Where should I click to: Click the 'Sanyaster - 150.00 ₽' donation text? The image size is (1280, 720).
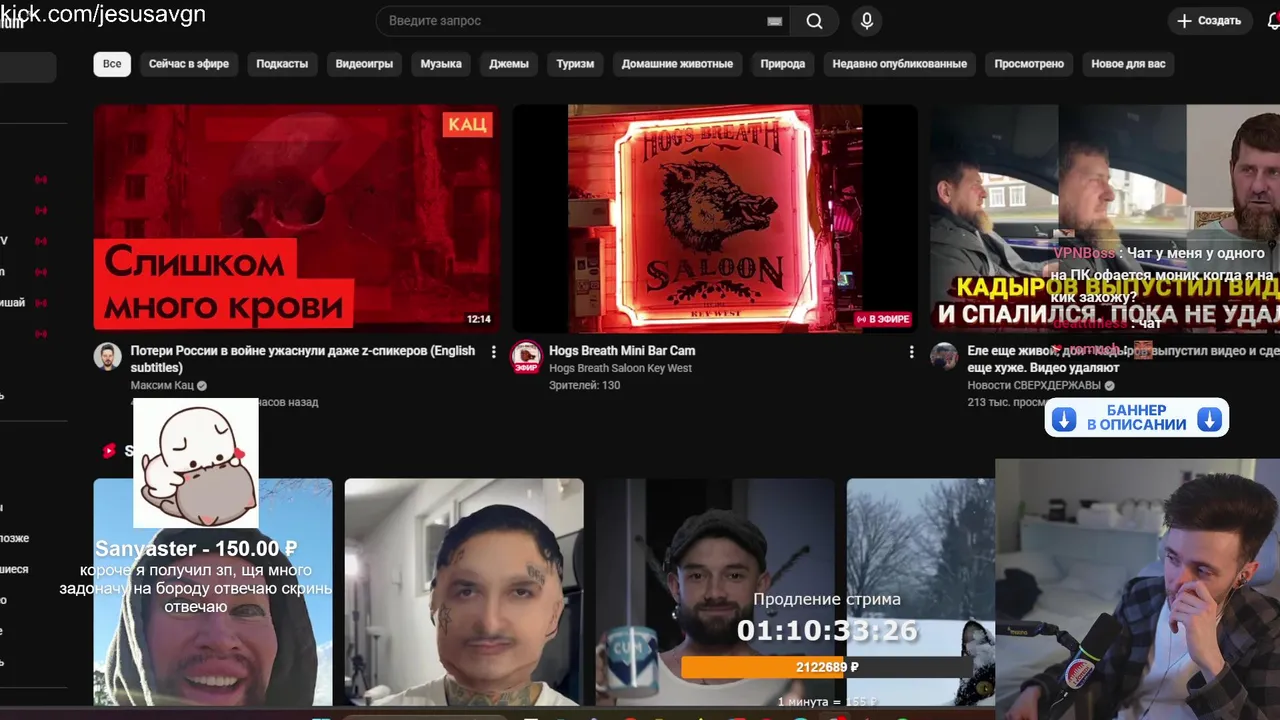pyautogui.click(x=196, y=549)
